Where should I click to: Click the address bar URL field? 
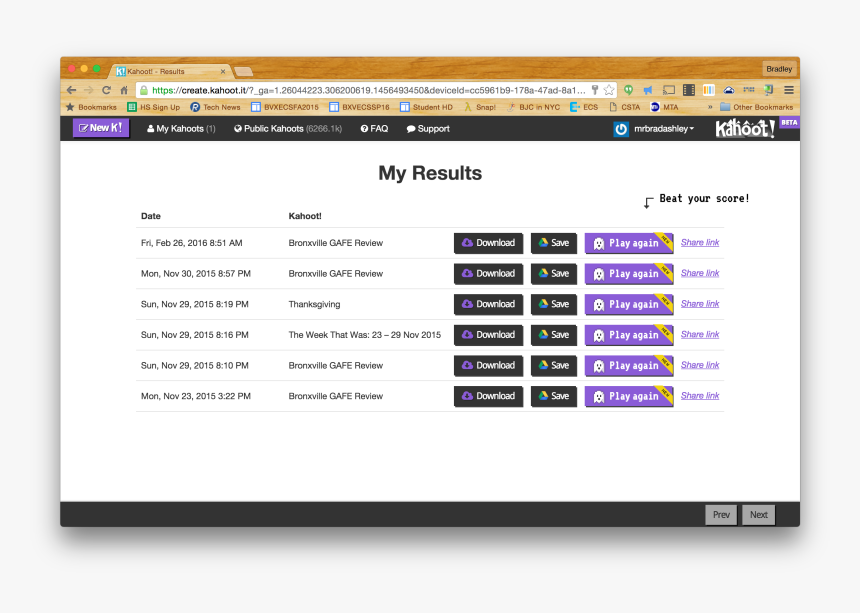coord(369,90)
